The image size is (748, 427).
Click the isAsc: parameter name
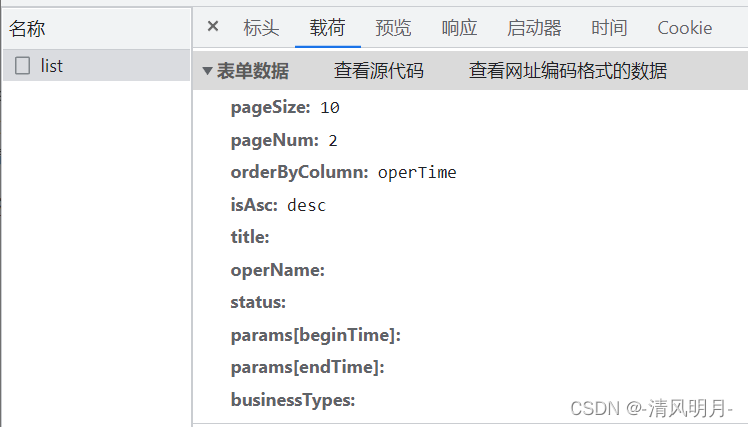254,205
